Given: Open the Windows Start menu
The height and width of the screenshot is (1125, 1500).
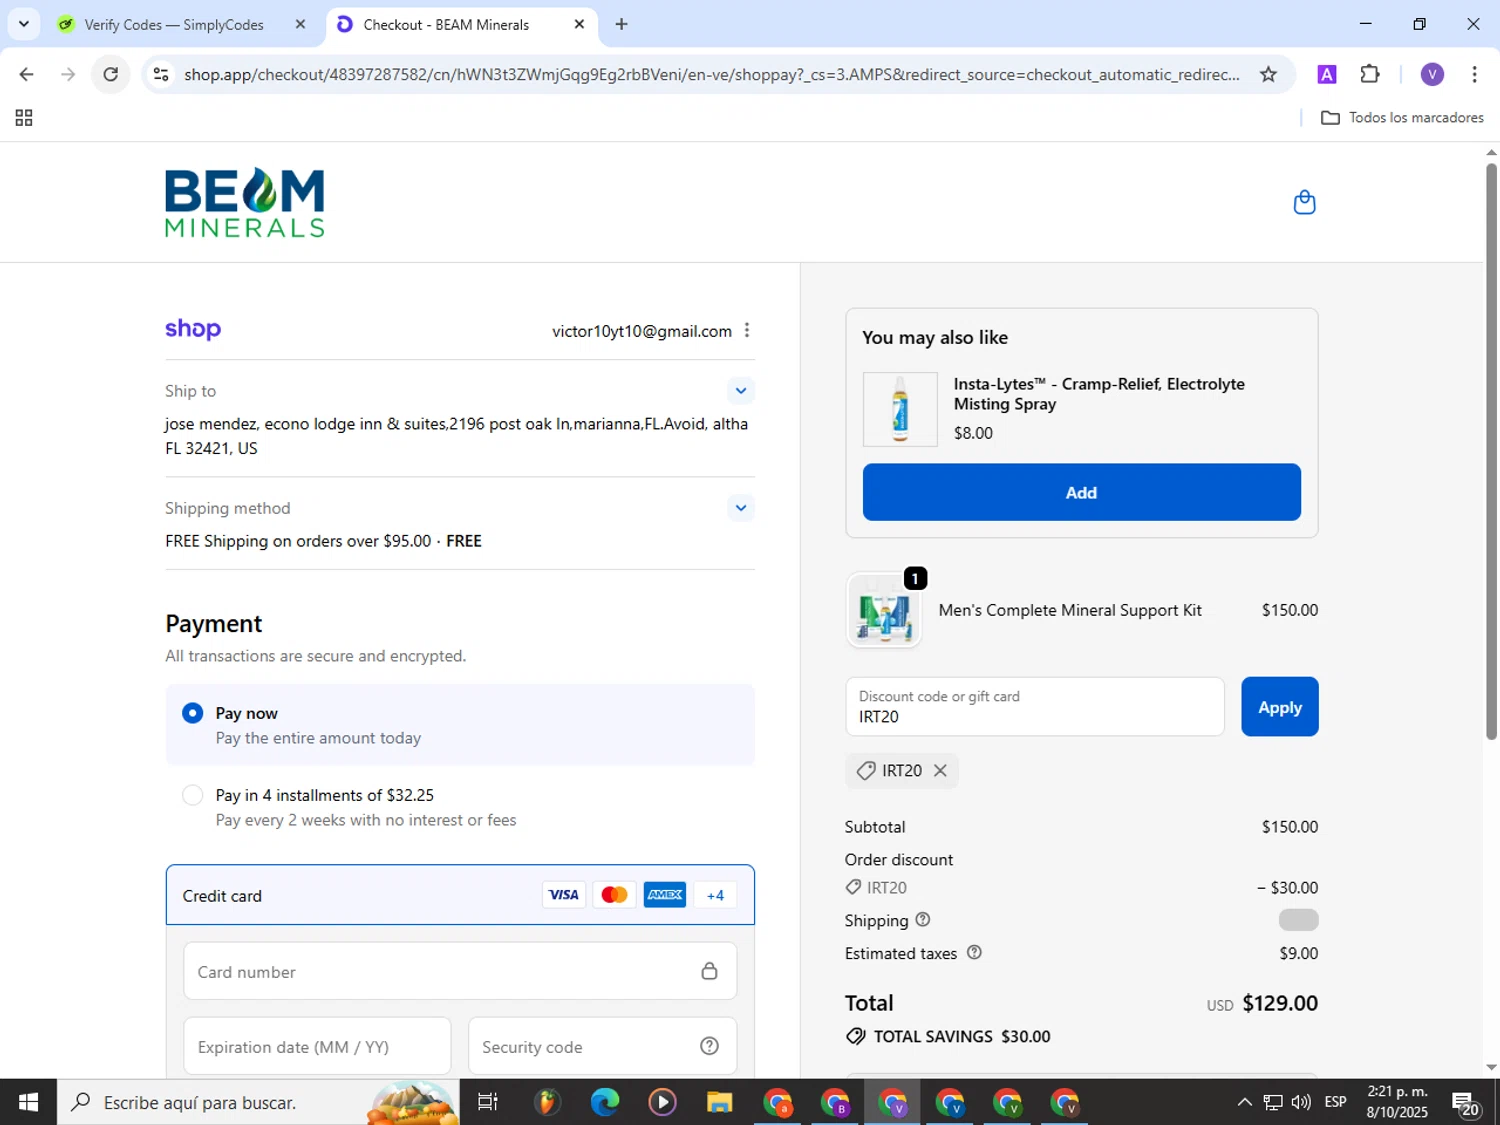Looking at the screenshot, I should [x=28, y=1102].
